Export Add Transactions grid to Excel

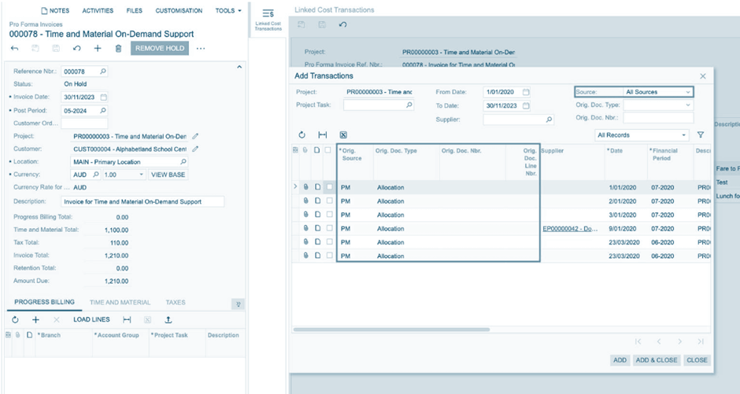click(x=343, y=135)
